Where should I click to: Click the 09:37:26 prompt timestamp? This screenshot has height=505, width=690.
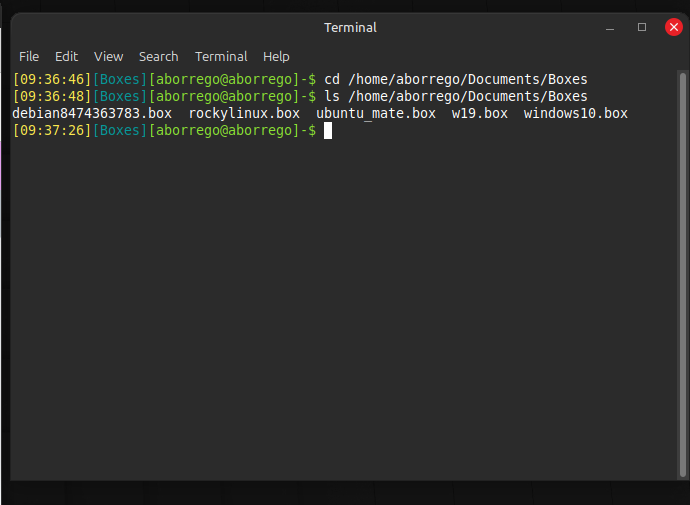(x=52, y=131)
